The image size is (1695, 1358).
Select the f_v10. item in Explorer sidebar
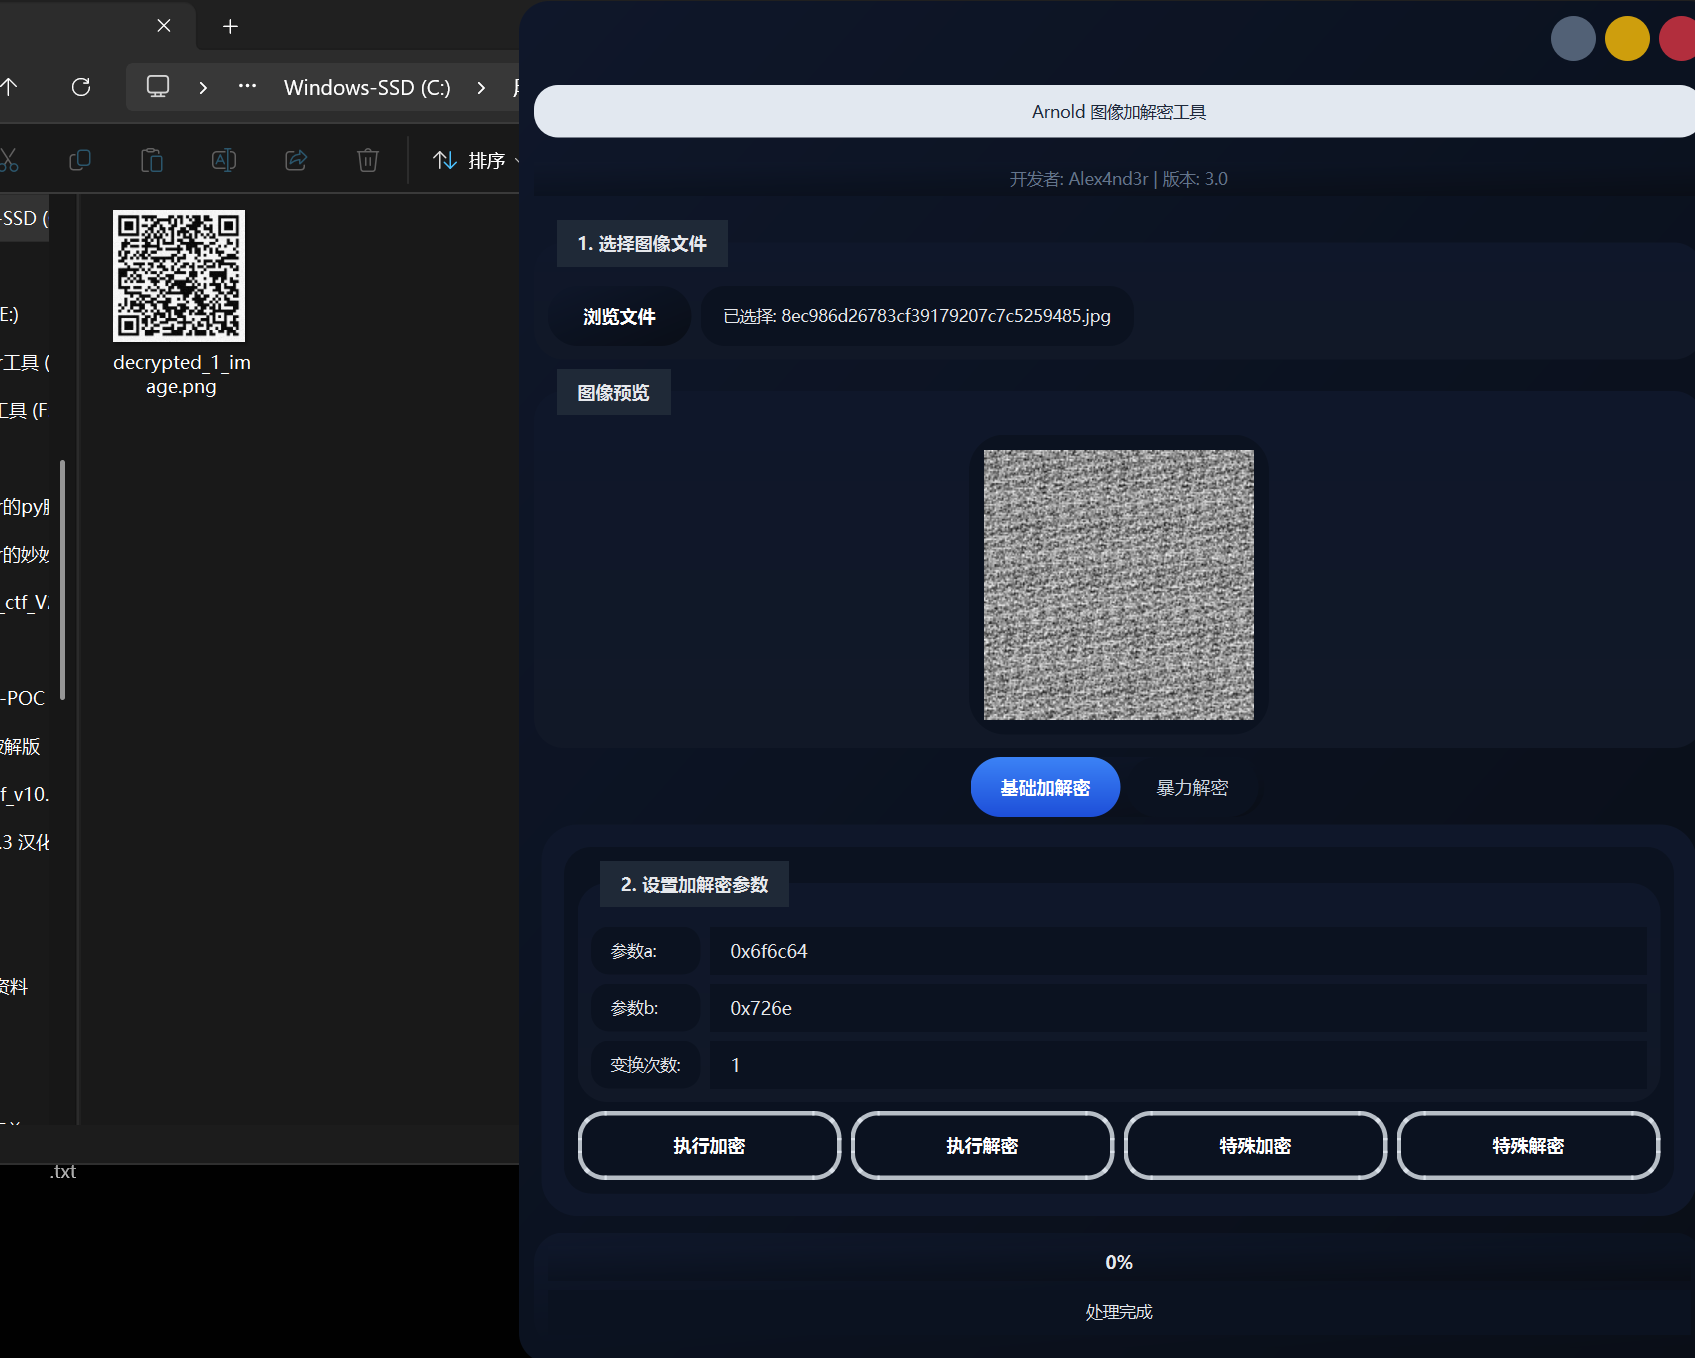coord(25,794)
